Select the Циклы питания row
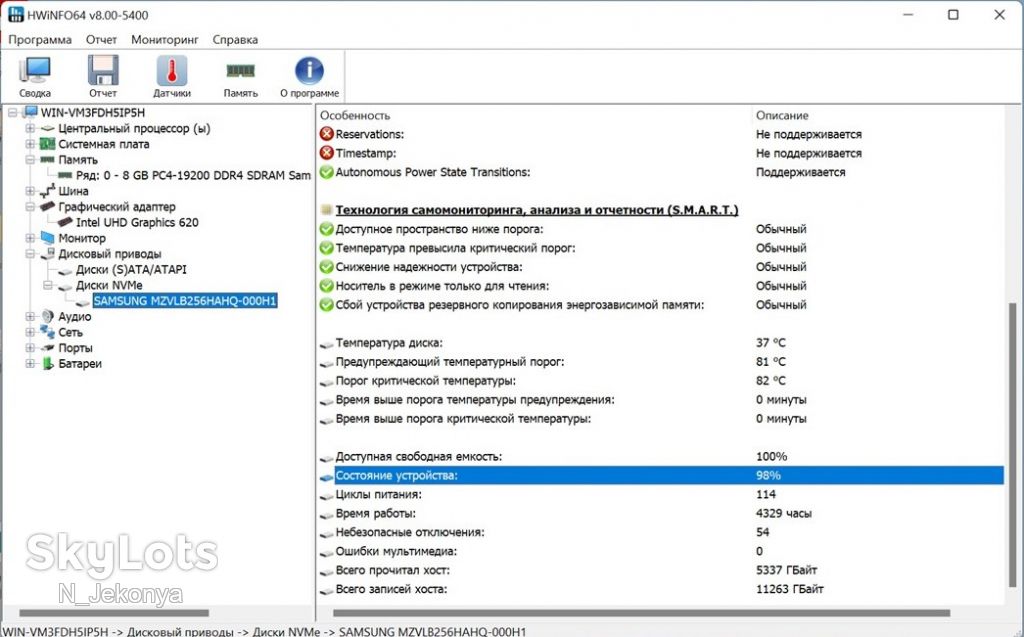Image resolution: width=1024 pixels, height=637 pixels. coord(661,494)
